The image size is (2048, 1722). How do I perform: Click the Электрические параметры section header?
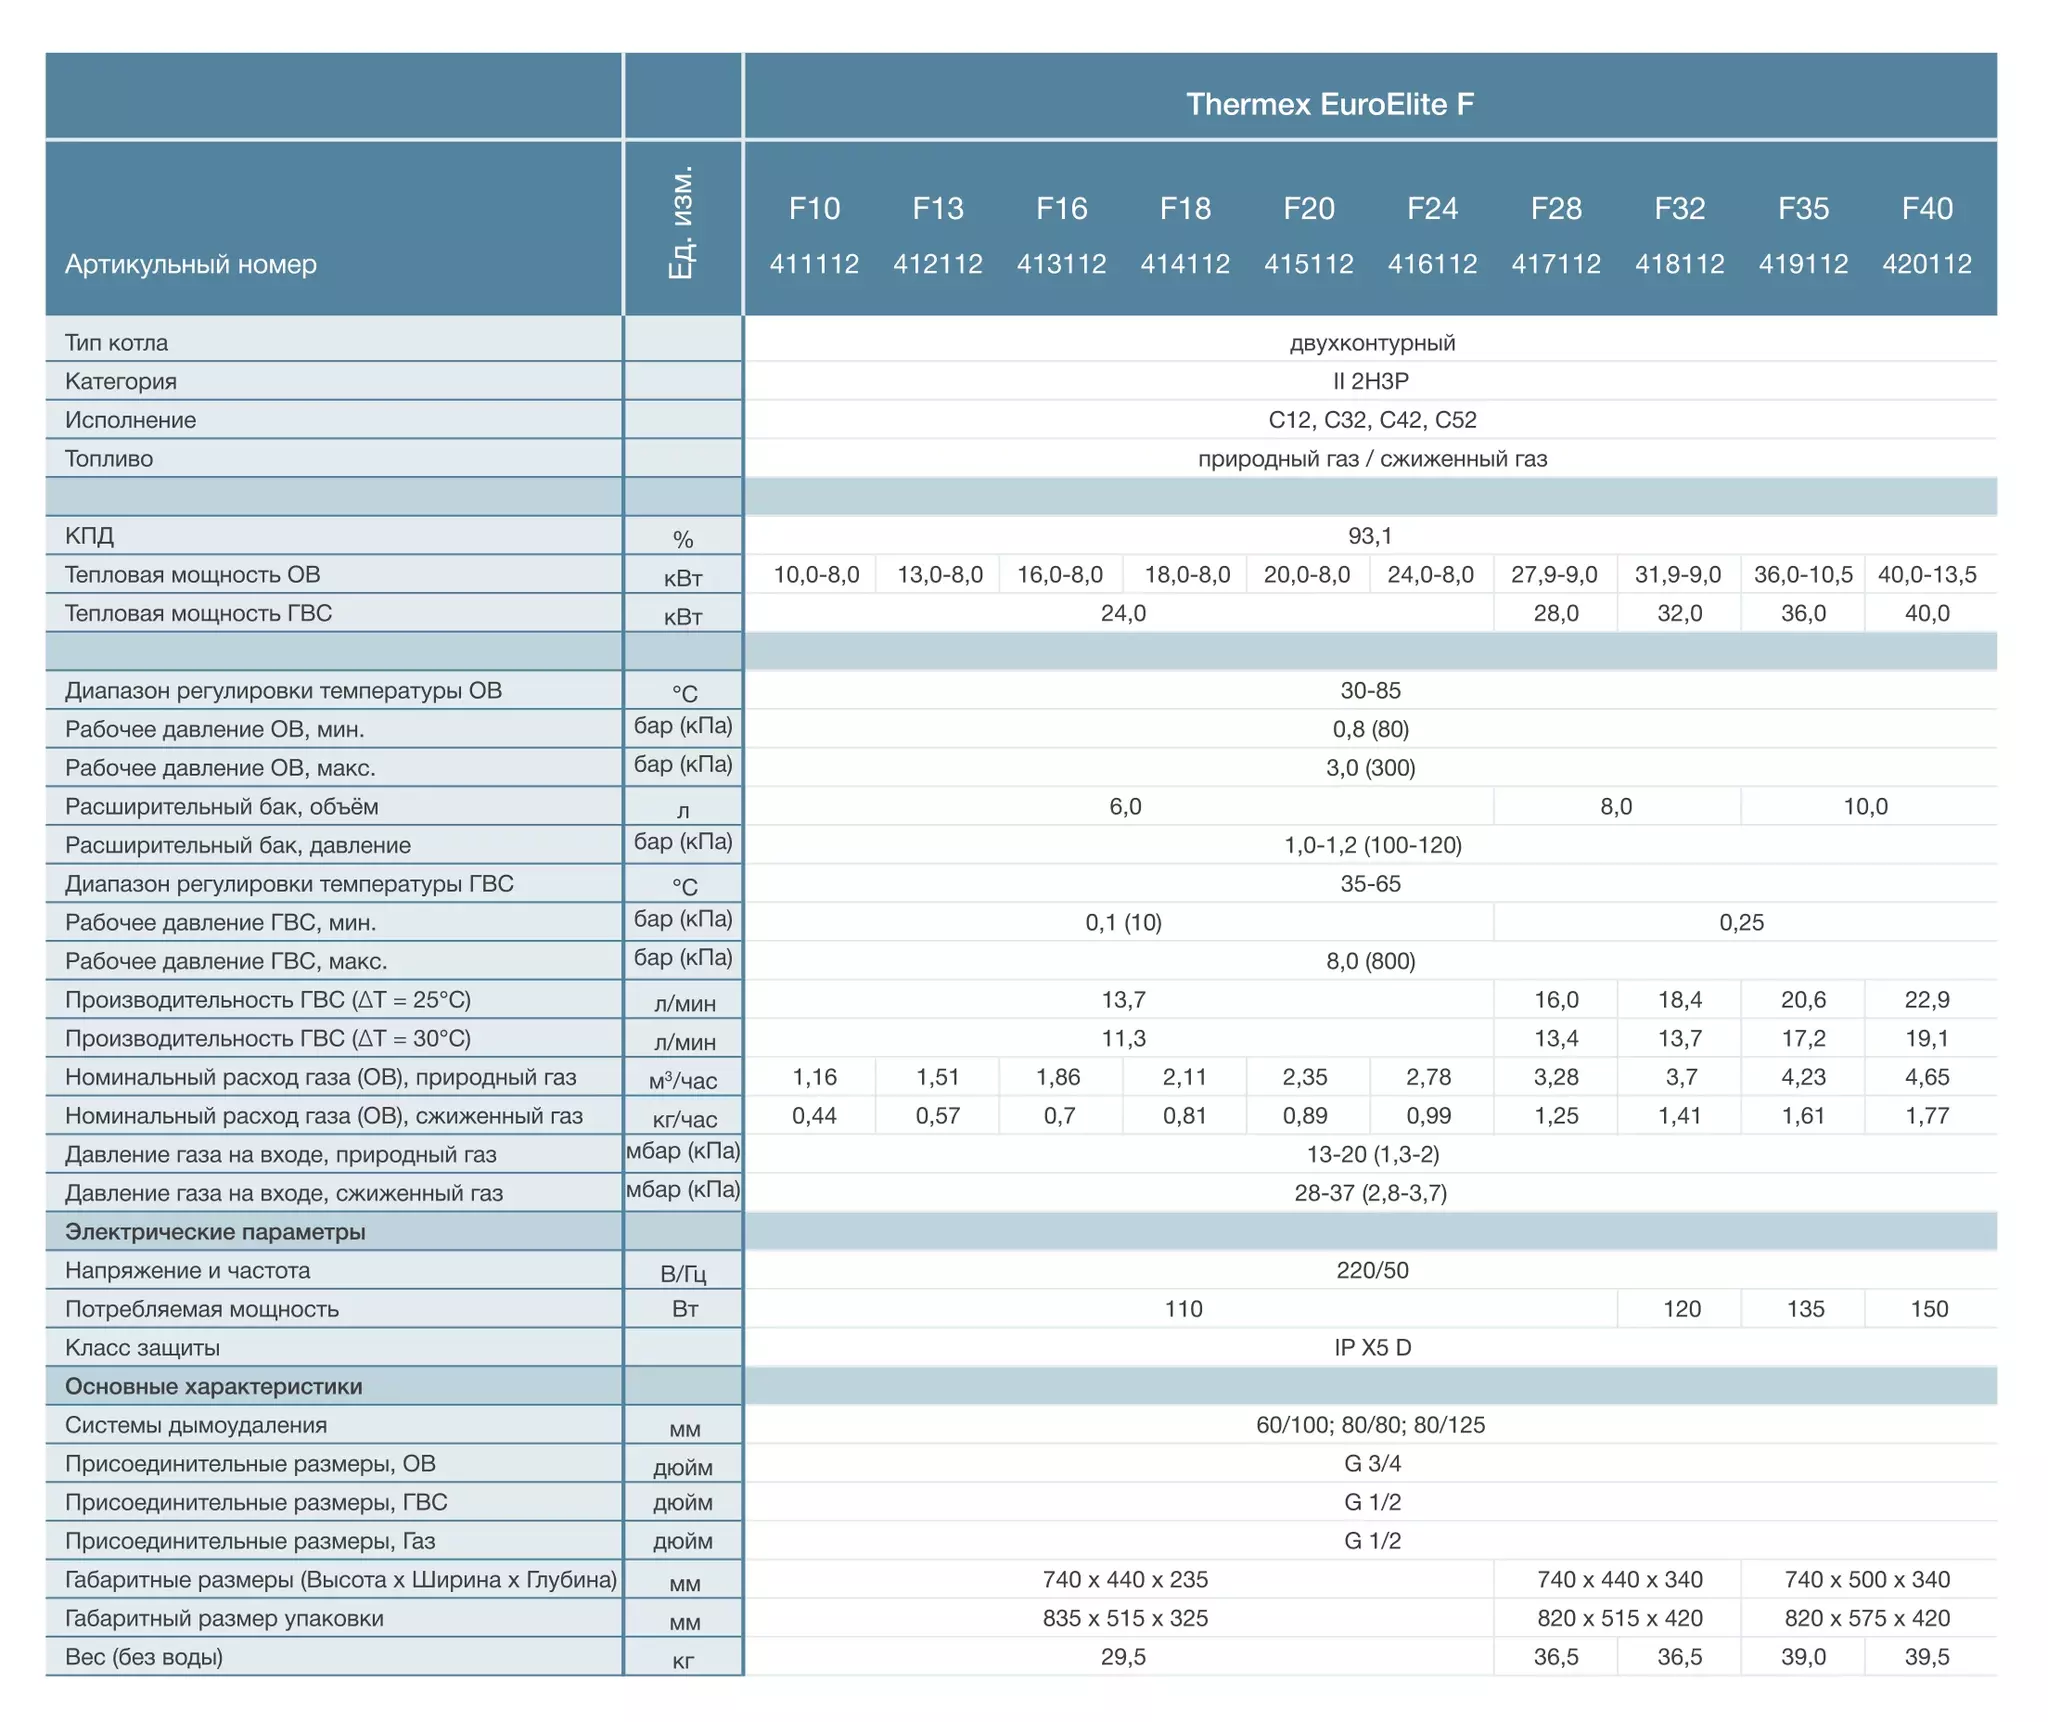coord(215,1232)
